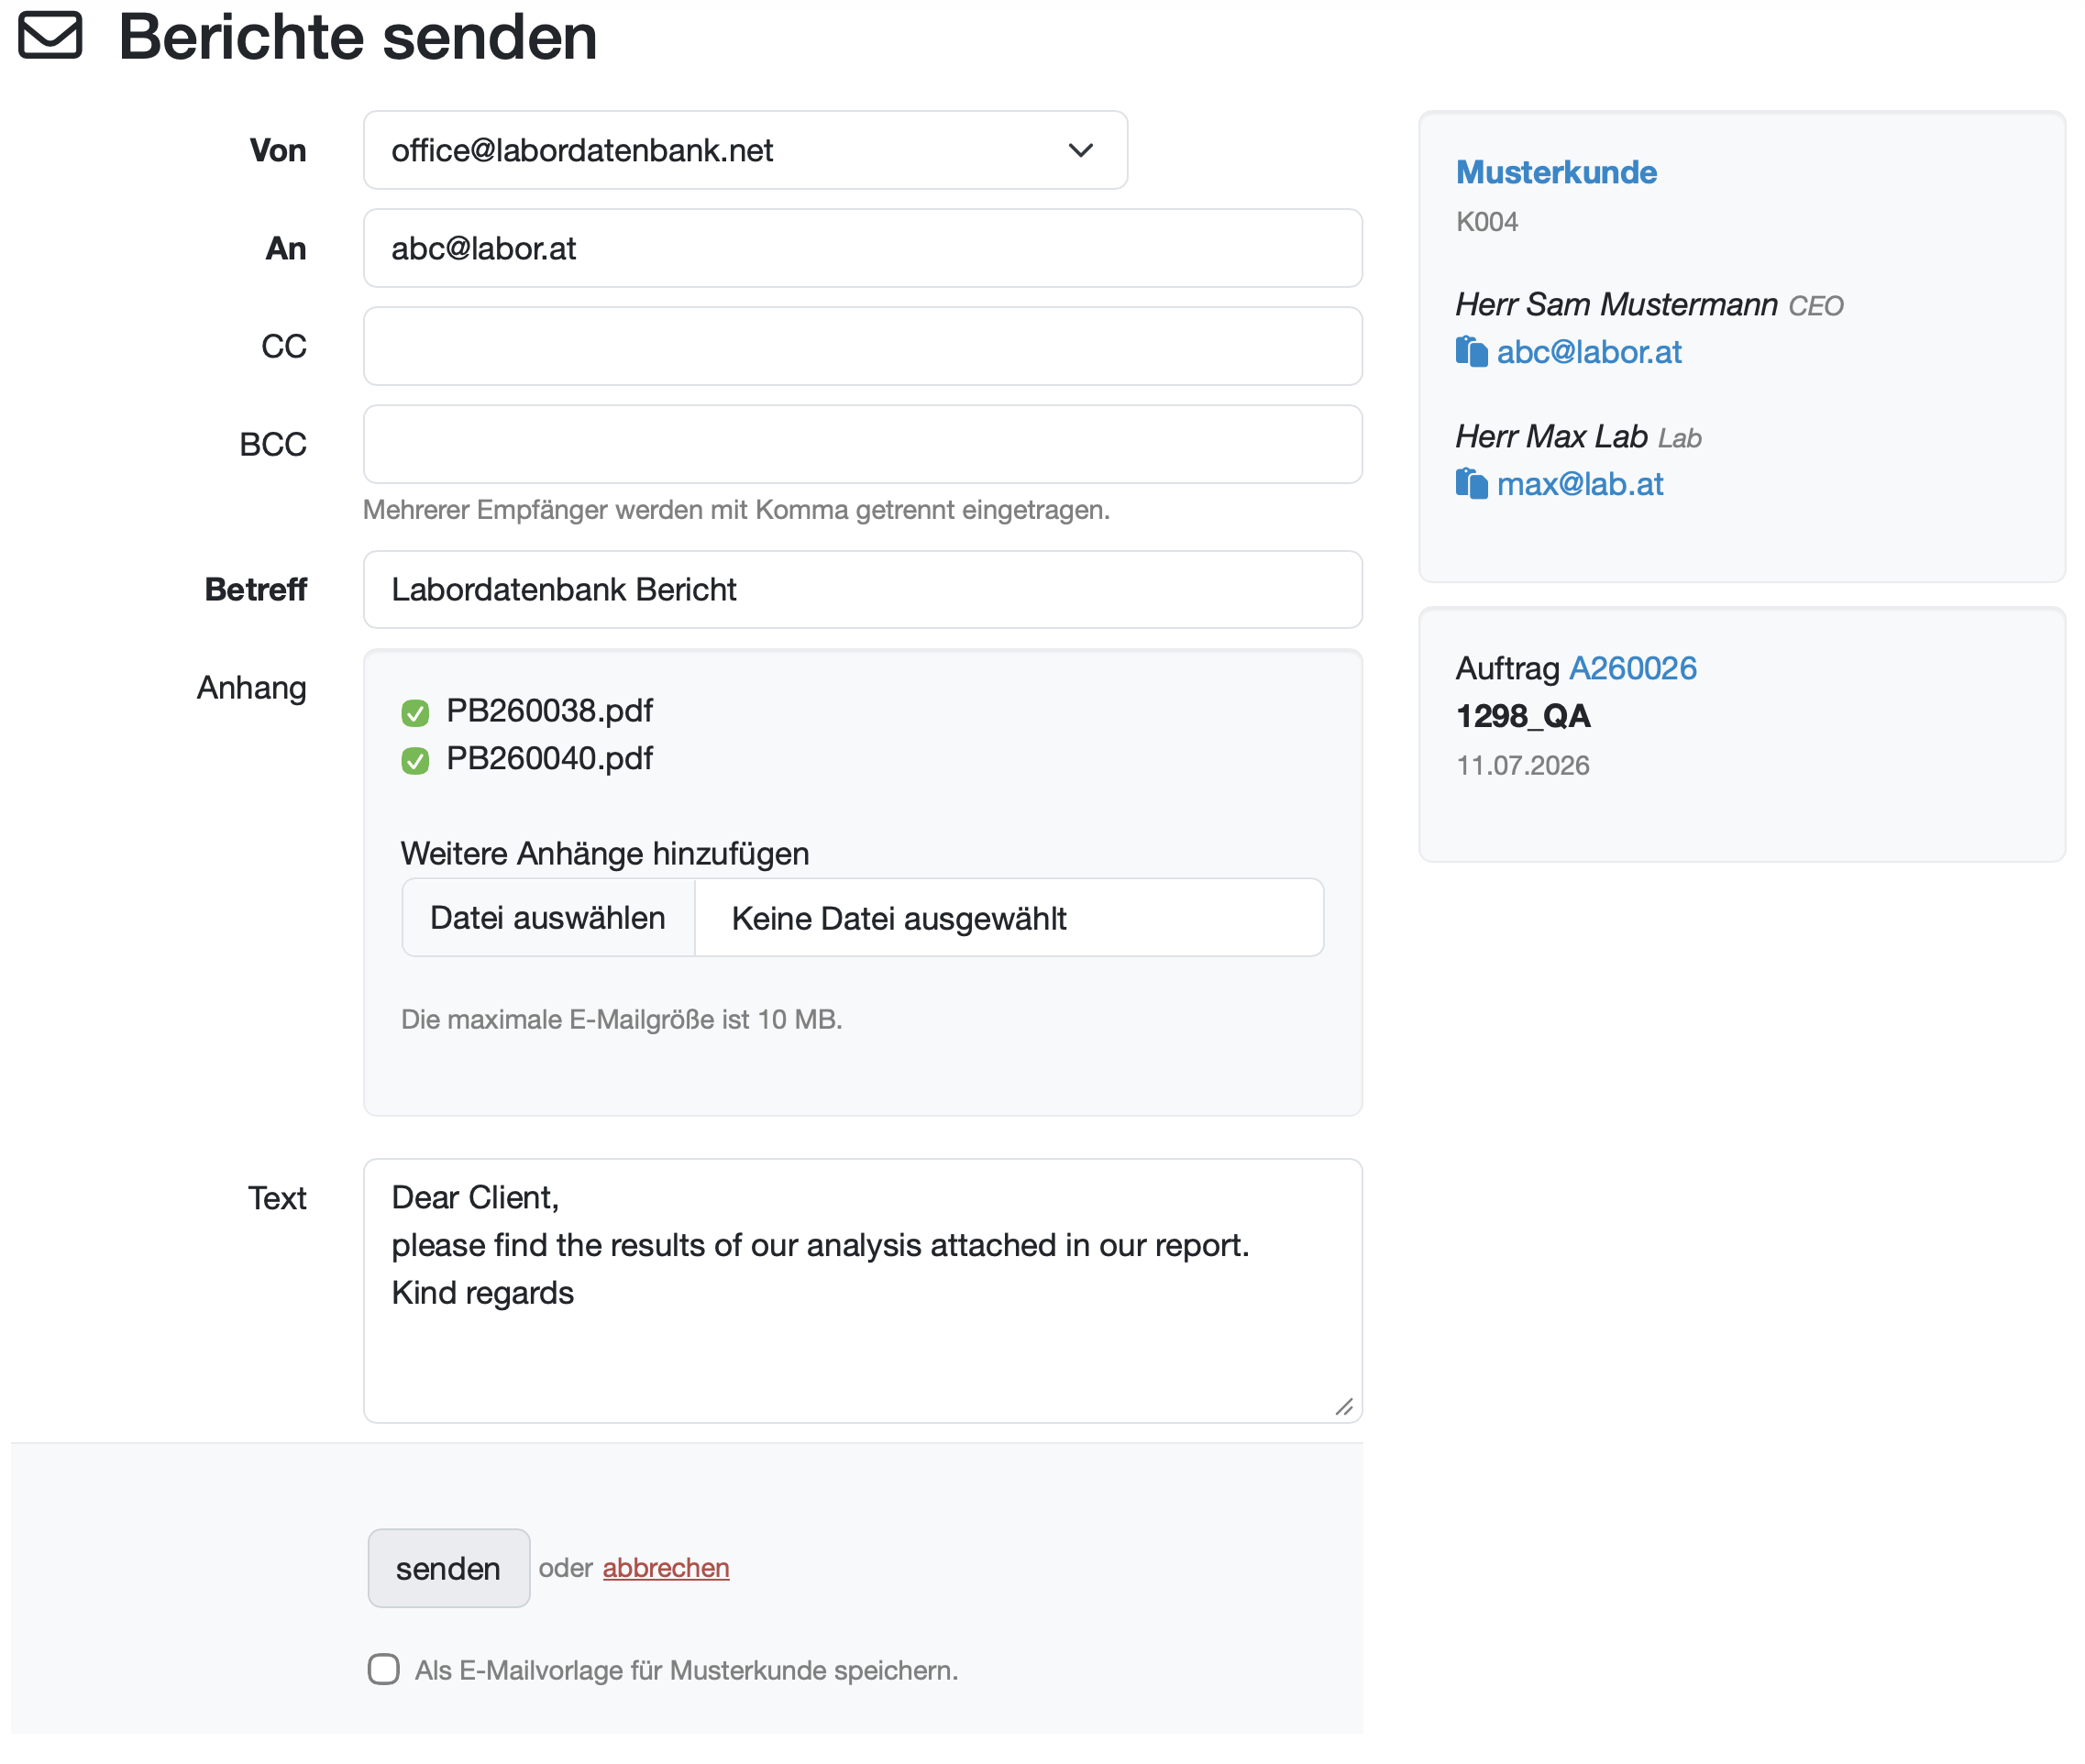Toggle green check for PB260038.pdf attachment
Image resolution: width=2085 pixels, height=1764 pixels.
(x=415, y=712)
